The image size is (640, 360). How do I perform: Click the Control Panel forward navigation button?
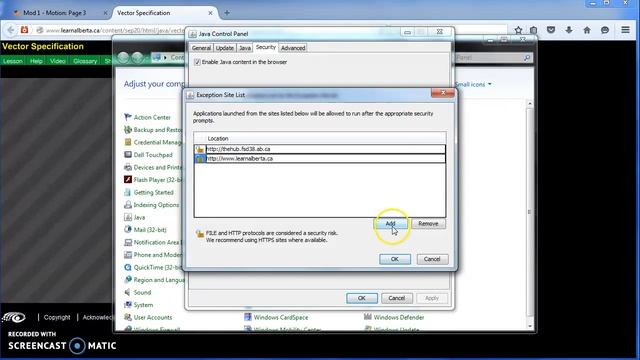click(137, 58)
